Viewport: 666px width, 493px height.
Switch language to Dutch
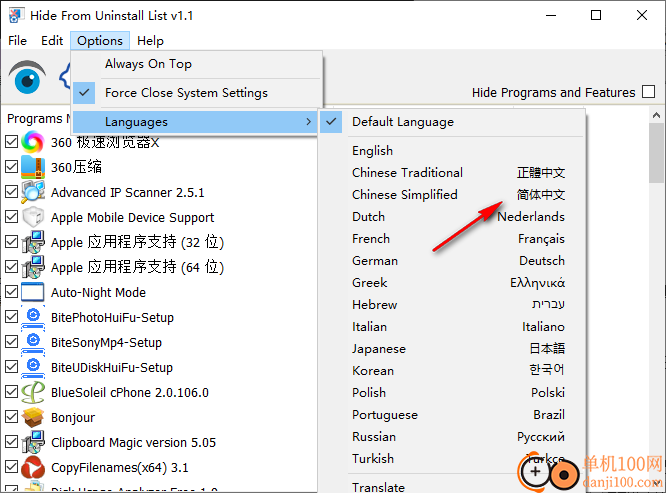click(452, 217)
